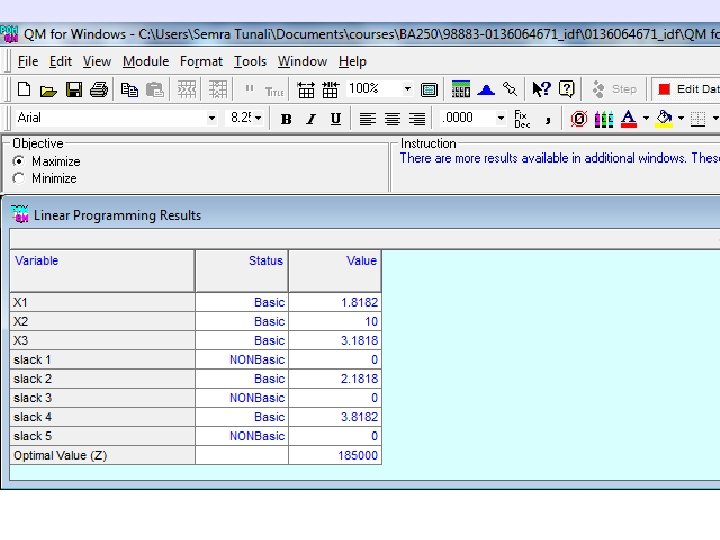Click the slack 3 row label

tap(102, 398)
